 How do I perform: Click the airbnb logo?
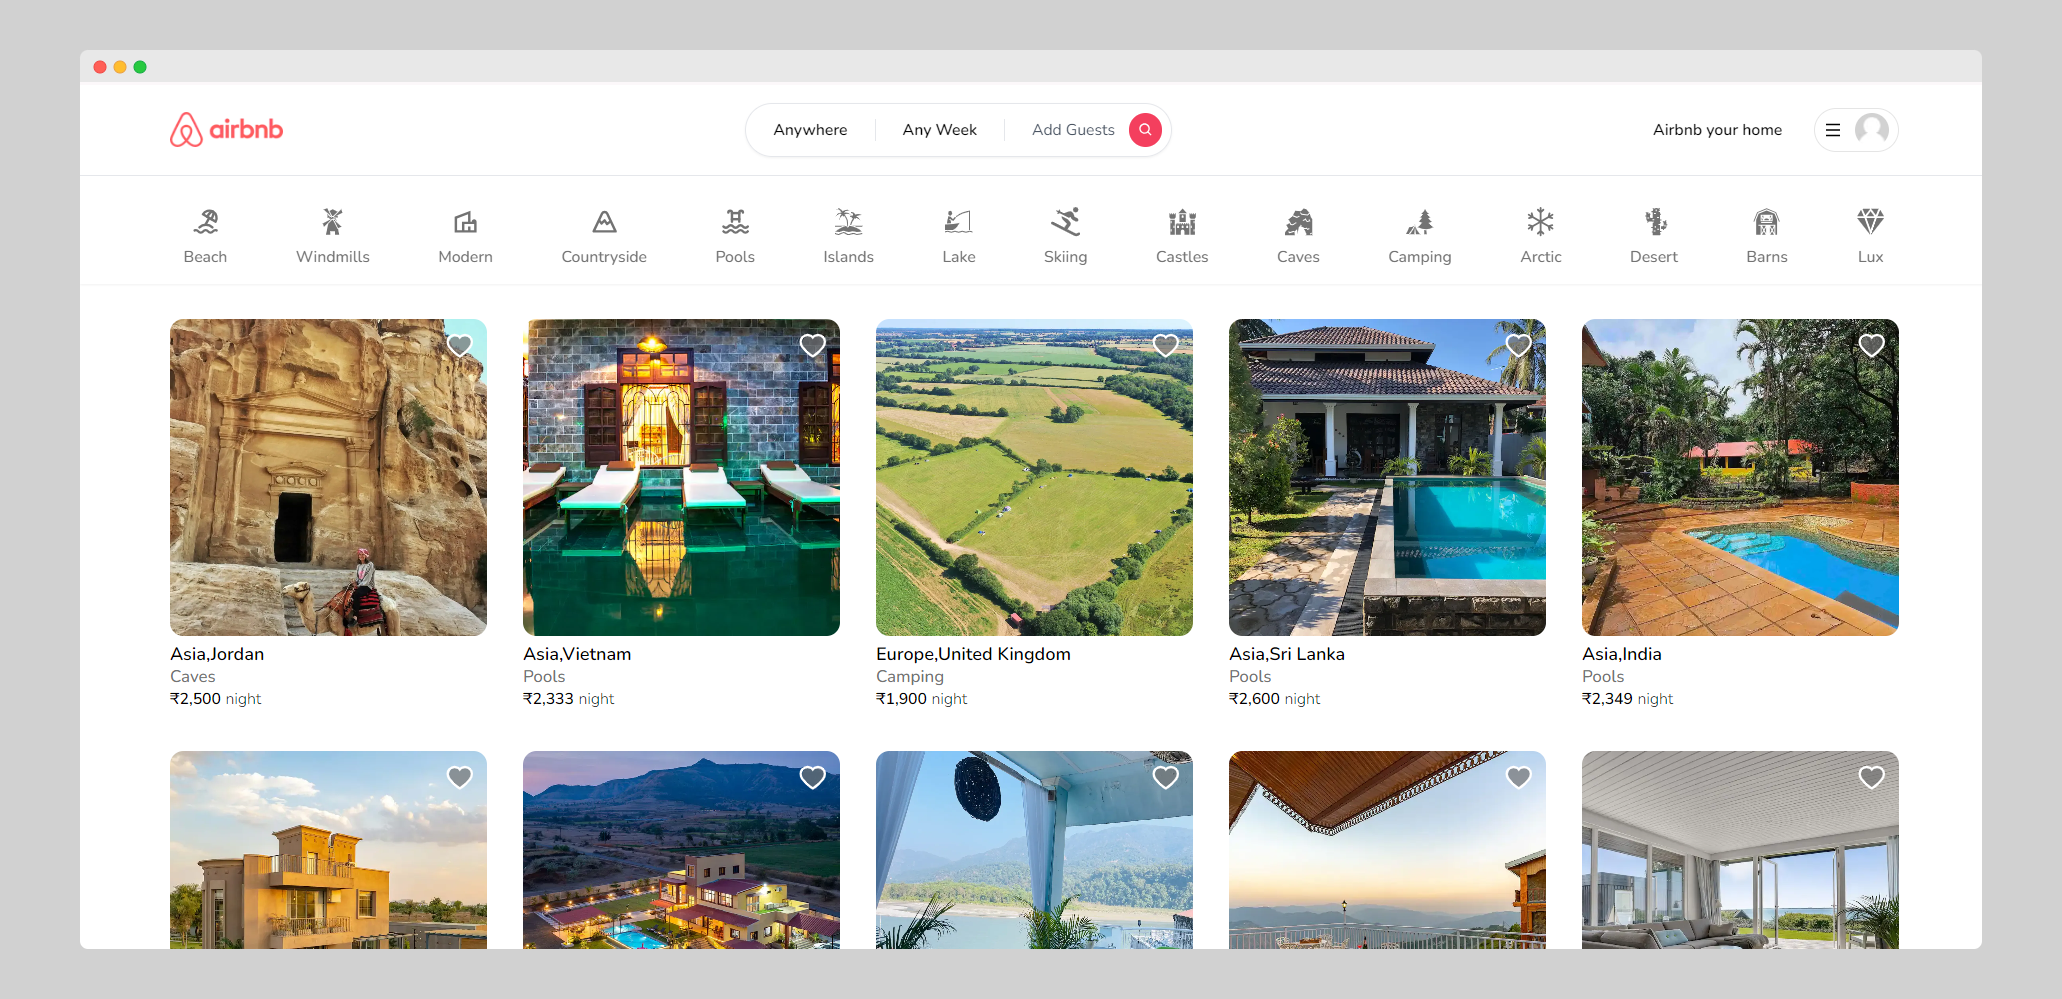click(226, 129)
